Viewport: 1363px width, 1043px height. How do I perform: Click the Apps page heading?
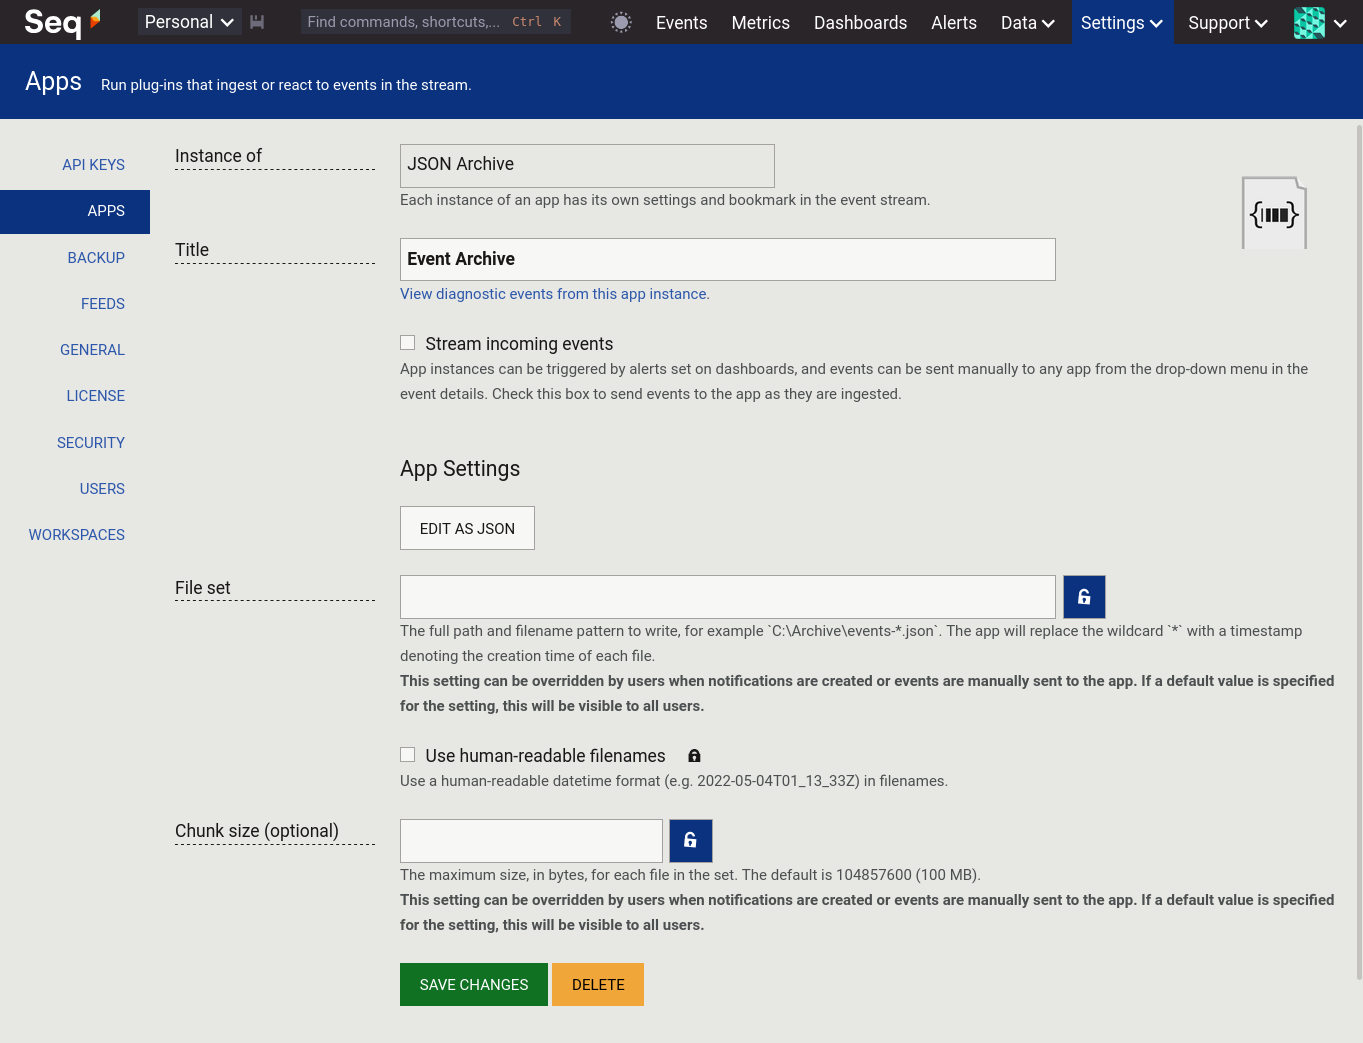[x=54, y=82]
